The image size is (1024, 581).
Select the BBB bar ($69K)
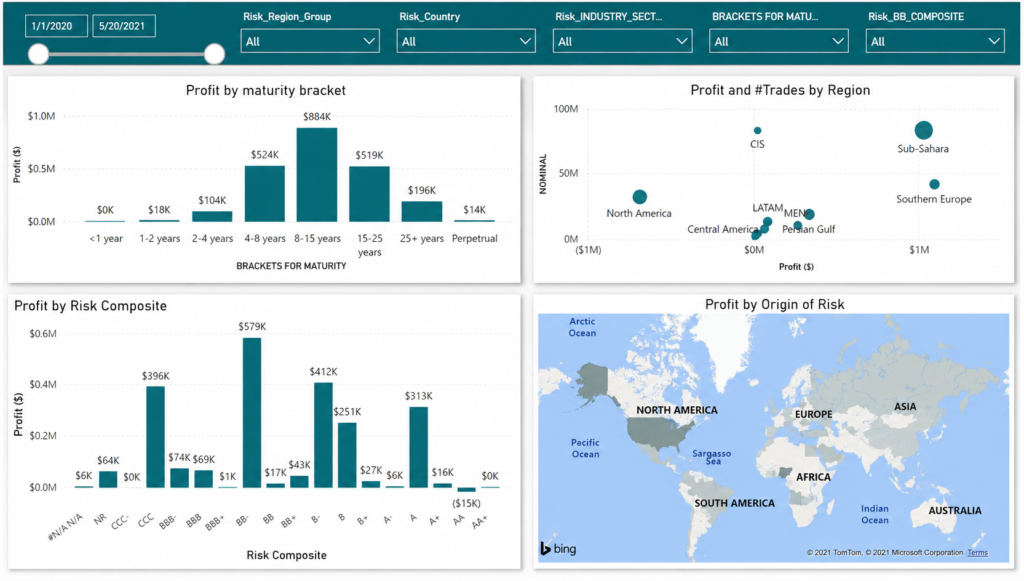pos(204,479)
